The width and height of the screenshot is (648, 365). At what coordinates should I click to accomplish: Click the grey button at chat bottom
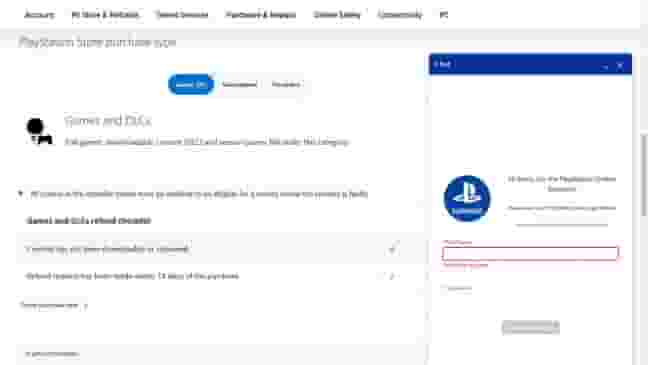click(x=531, y=327)
